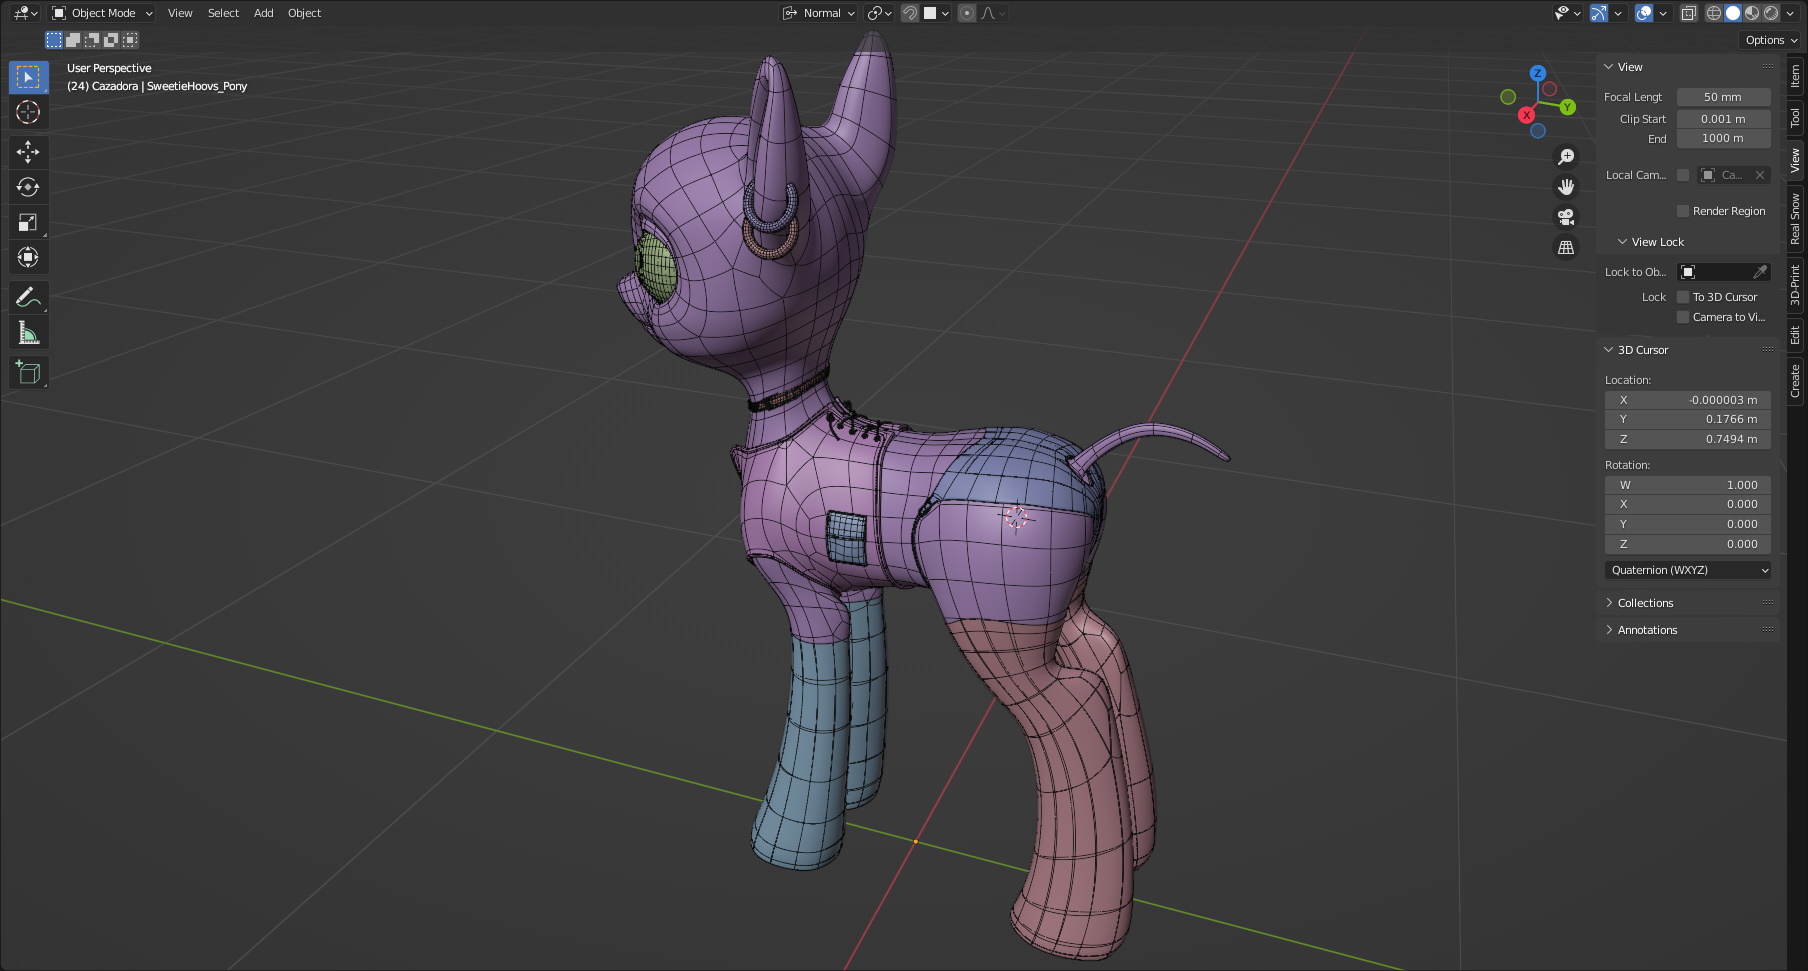Open the Normal transform orientation dropdown
The image size is (1808, 971).
[819, 13]
